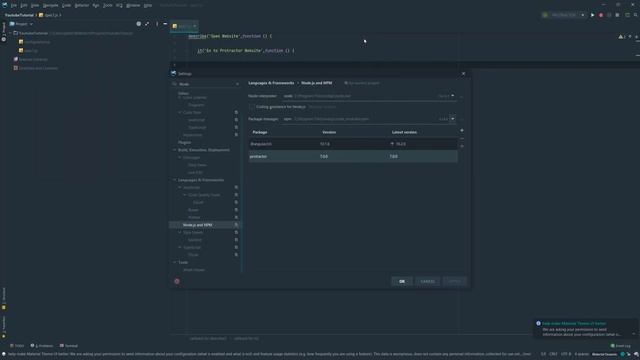640x360 pixels.
Task: Clear the Settings search field
Action: pos(237,84)
